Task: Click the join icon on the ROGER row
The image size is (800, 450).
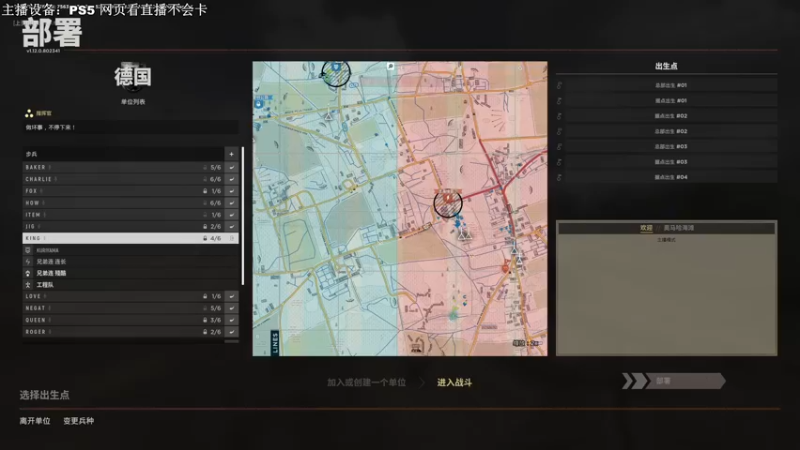Action: click(x=232, y=332)
